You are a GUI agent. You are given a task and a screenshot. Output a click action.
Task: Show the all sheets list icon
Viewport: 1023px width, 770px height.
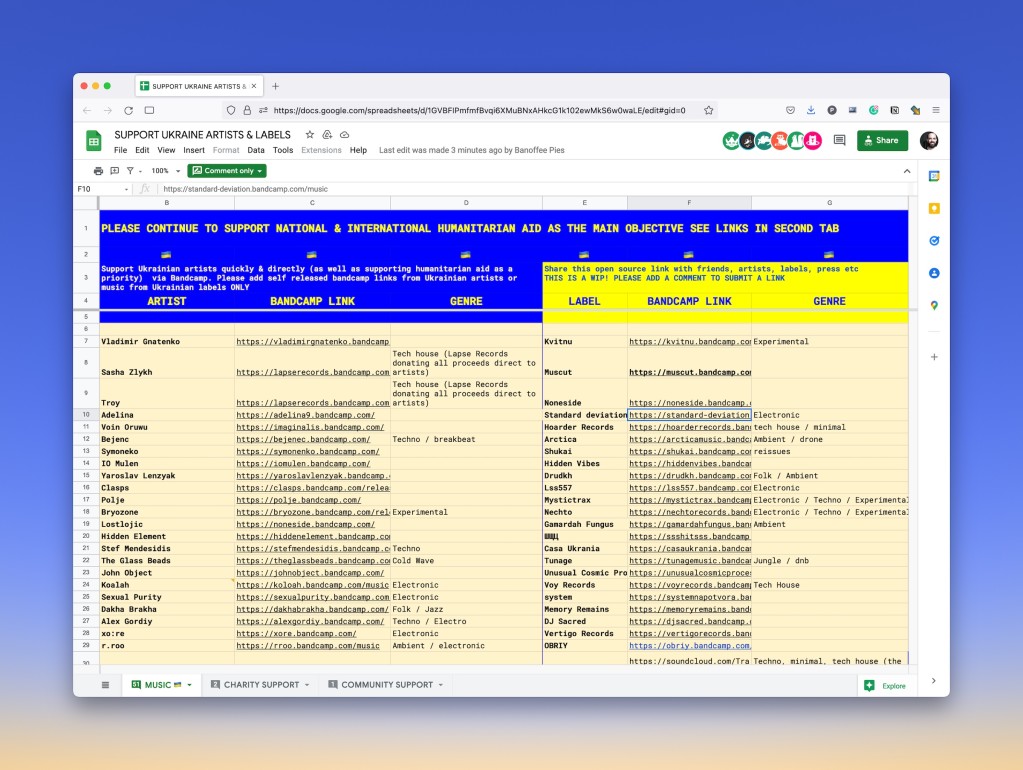(x=105, y=685)
